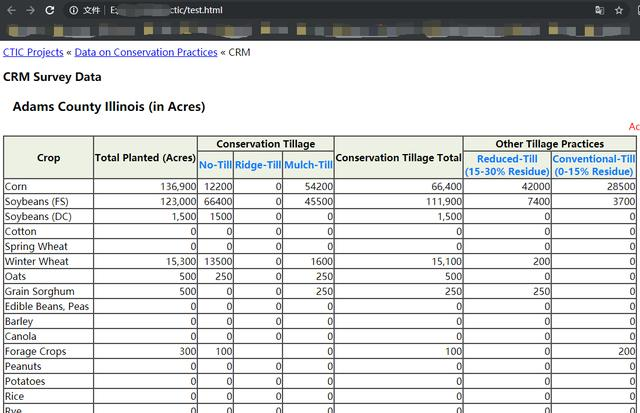The image size is (640, 413).
Task: Go forward using the browser forward arrow
Action: pos(30,10)
